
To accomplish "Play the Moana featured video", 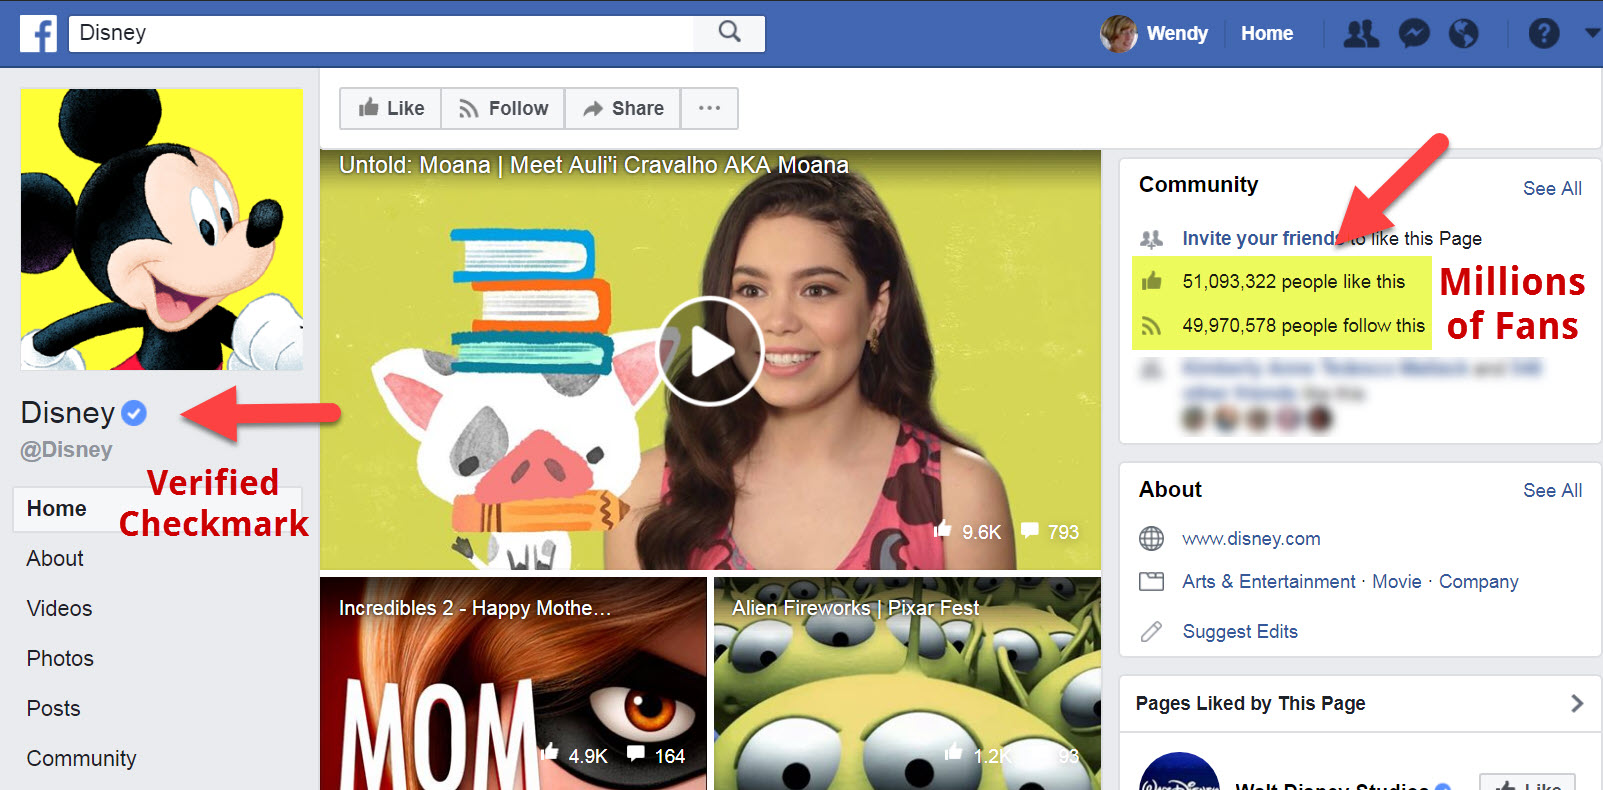I will [x=710, y=351].
